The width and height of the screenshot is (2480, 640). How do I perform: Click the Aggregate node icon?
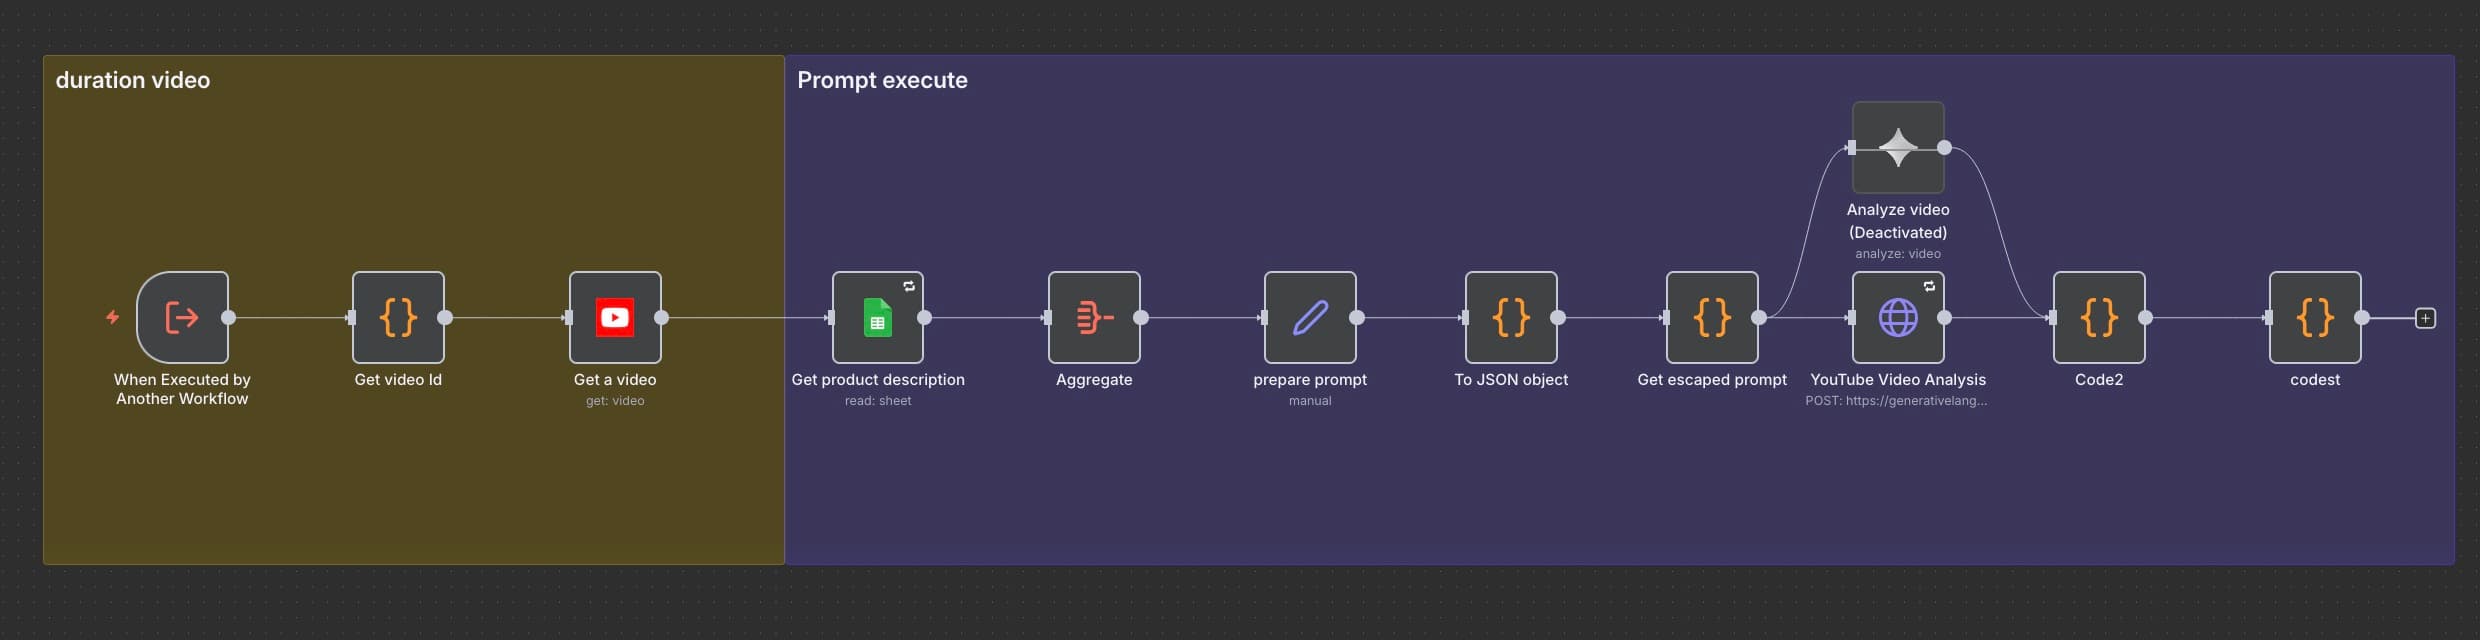pos(1094,318)
